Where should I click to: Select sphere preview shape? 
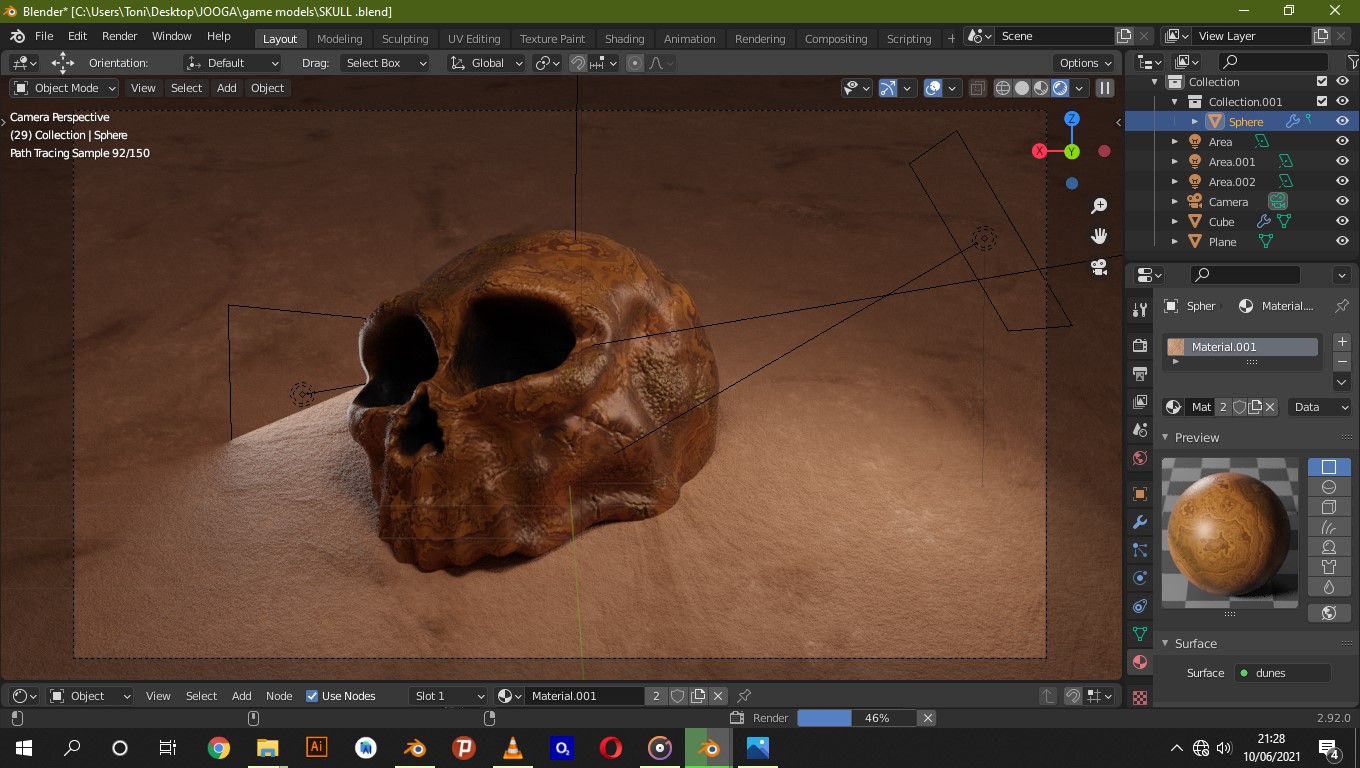[x=1329, y=487]
